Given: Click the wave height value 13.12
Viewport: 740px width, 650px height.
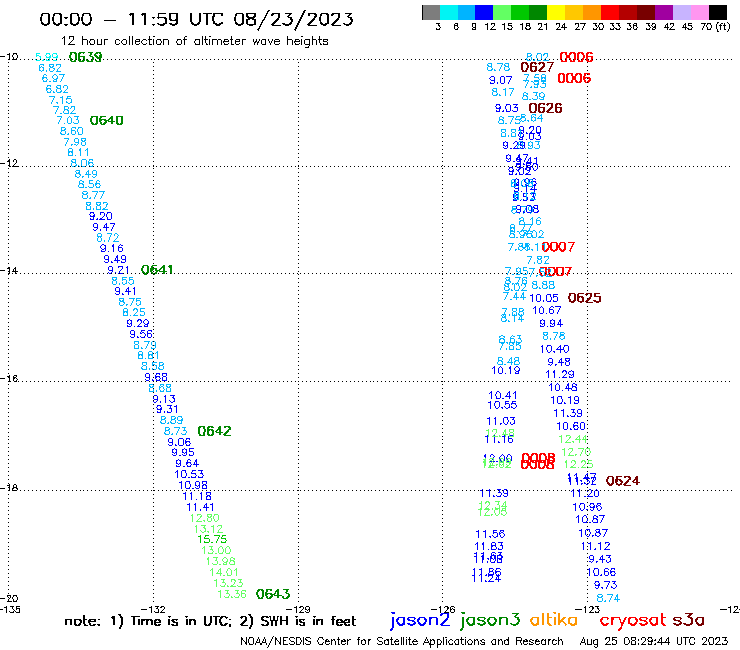Looking at the screenshot, I should [208, 529].
